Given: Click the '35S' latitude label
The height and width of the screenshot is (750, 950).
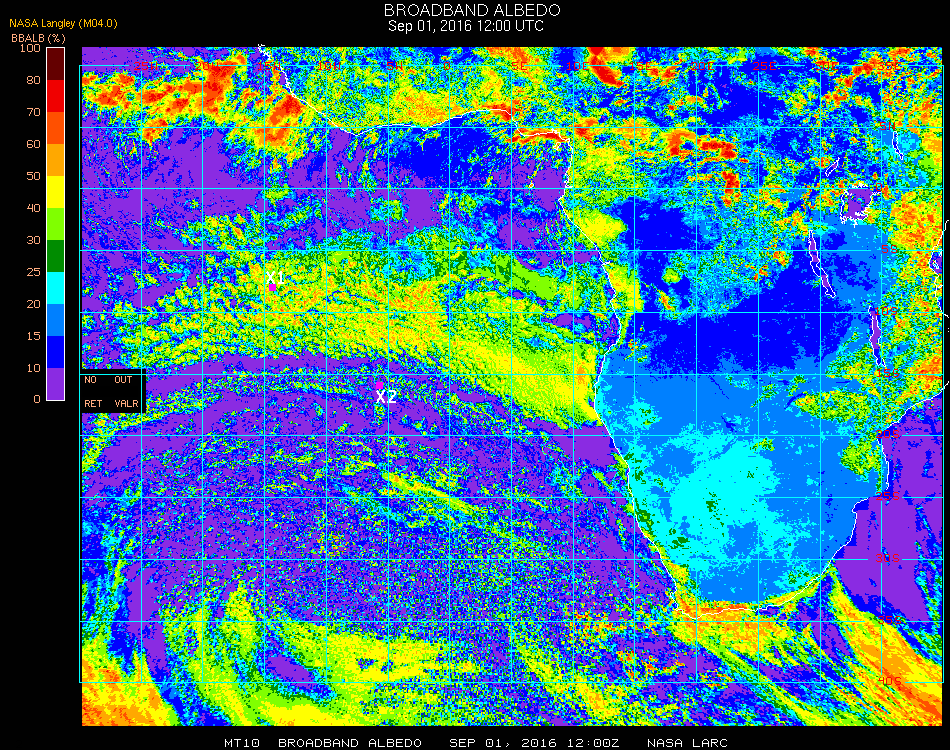Looking at the screenshot, I should tap(889, 620).
